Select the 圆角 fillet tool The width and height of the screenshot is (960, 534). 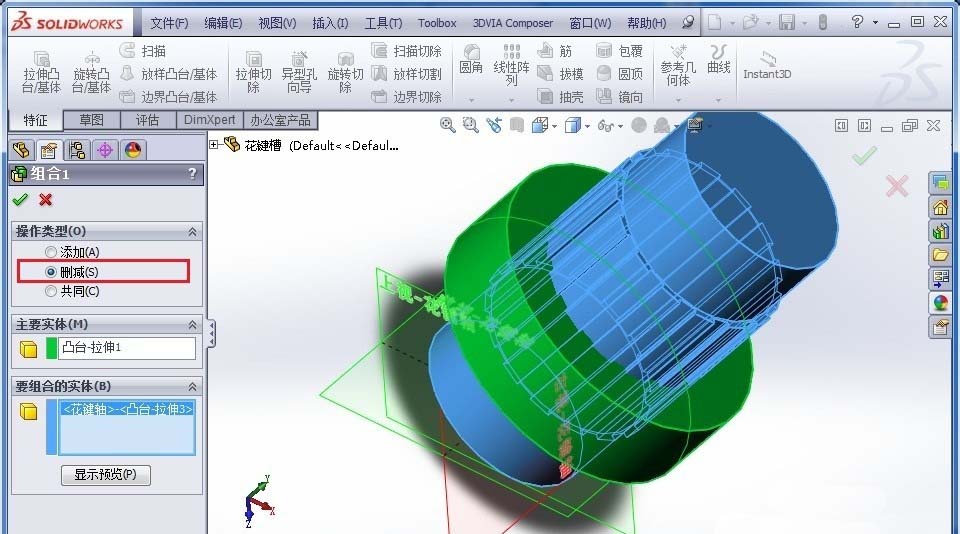[471, 60]
